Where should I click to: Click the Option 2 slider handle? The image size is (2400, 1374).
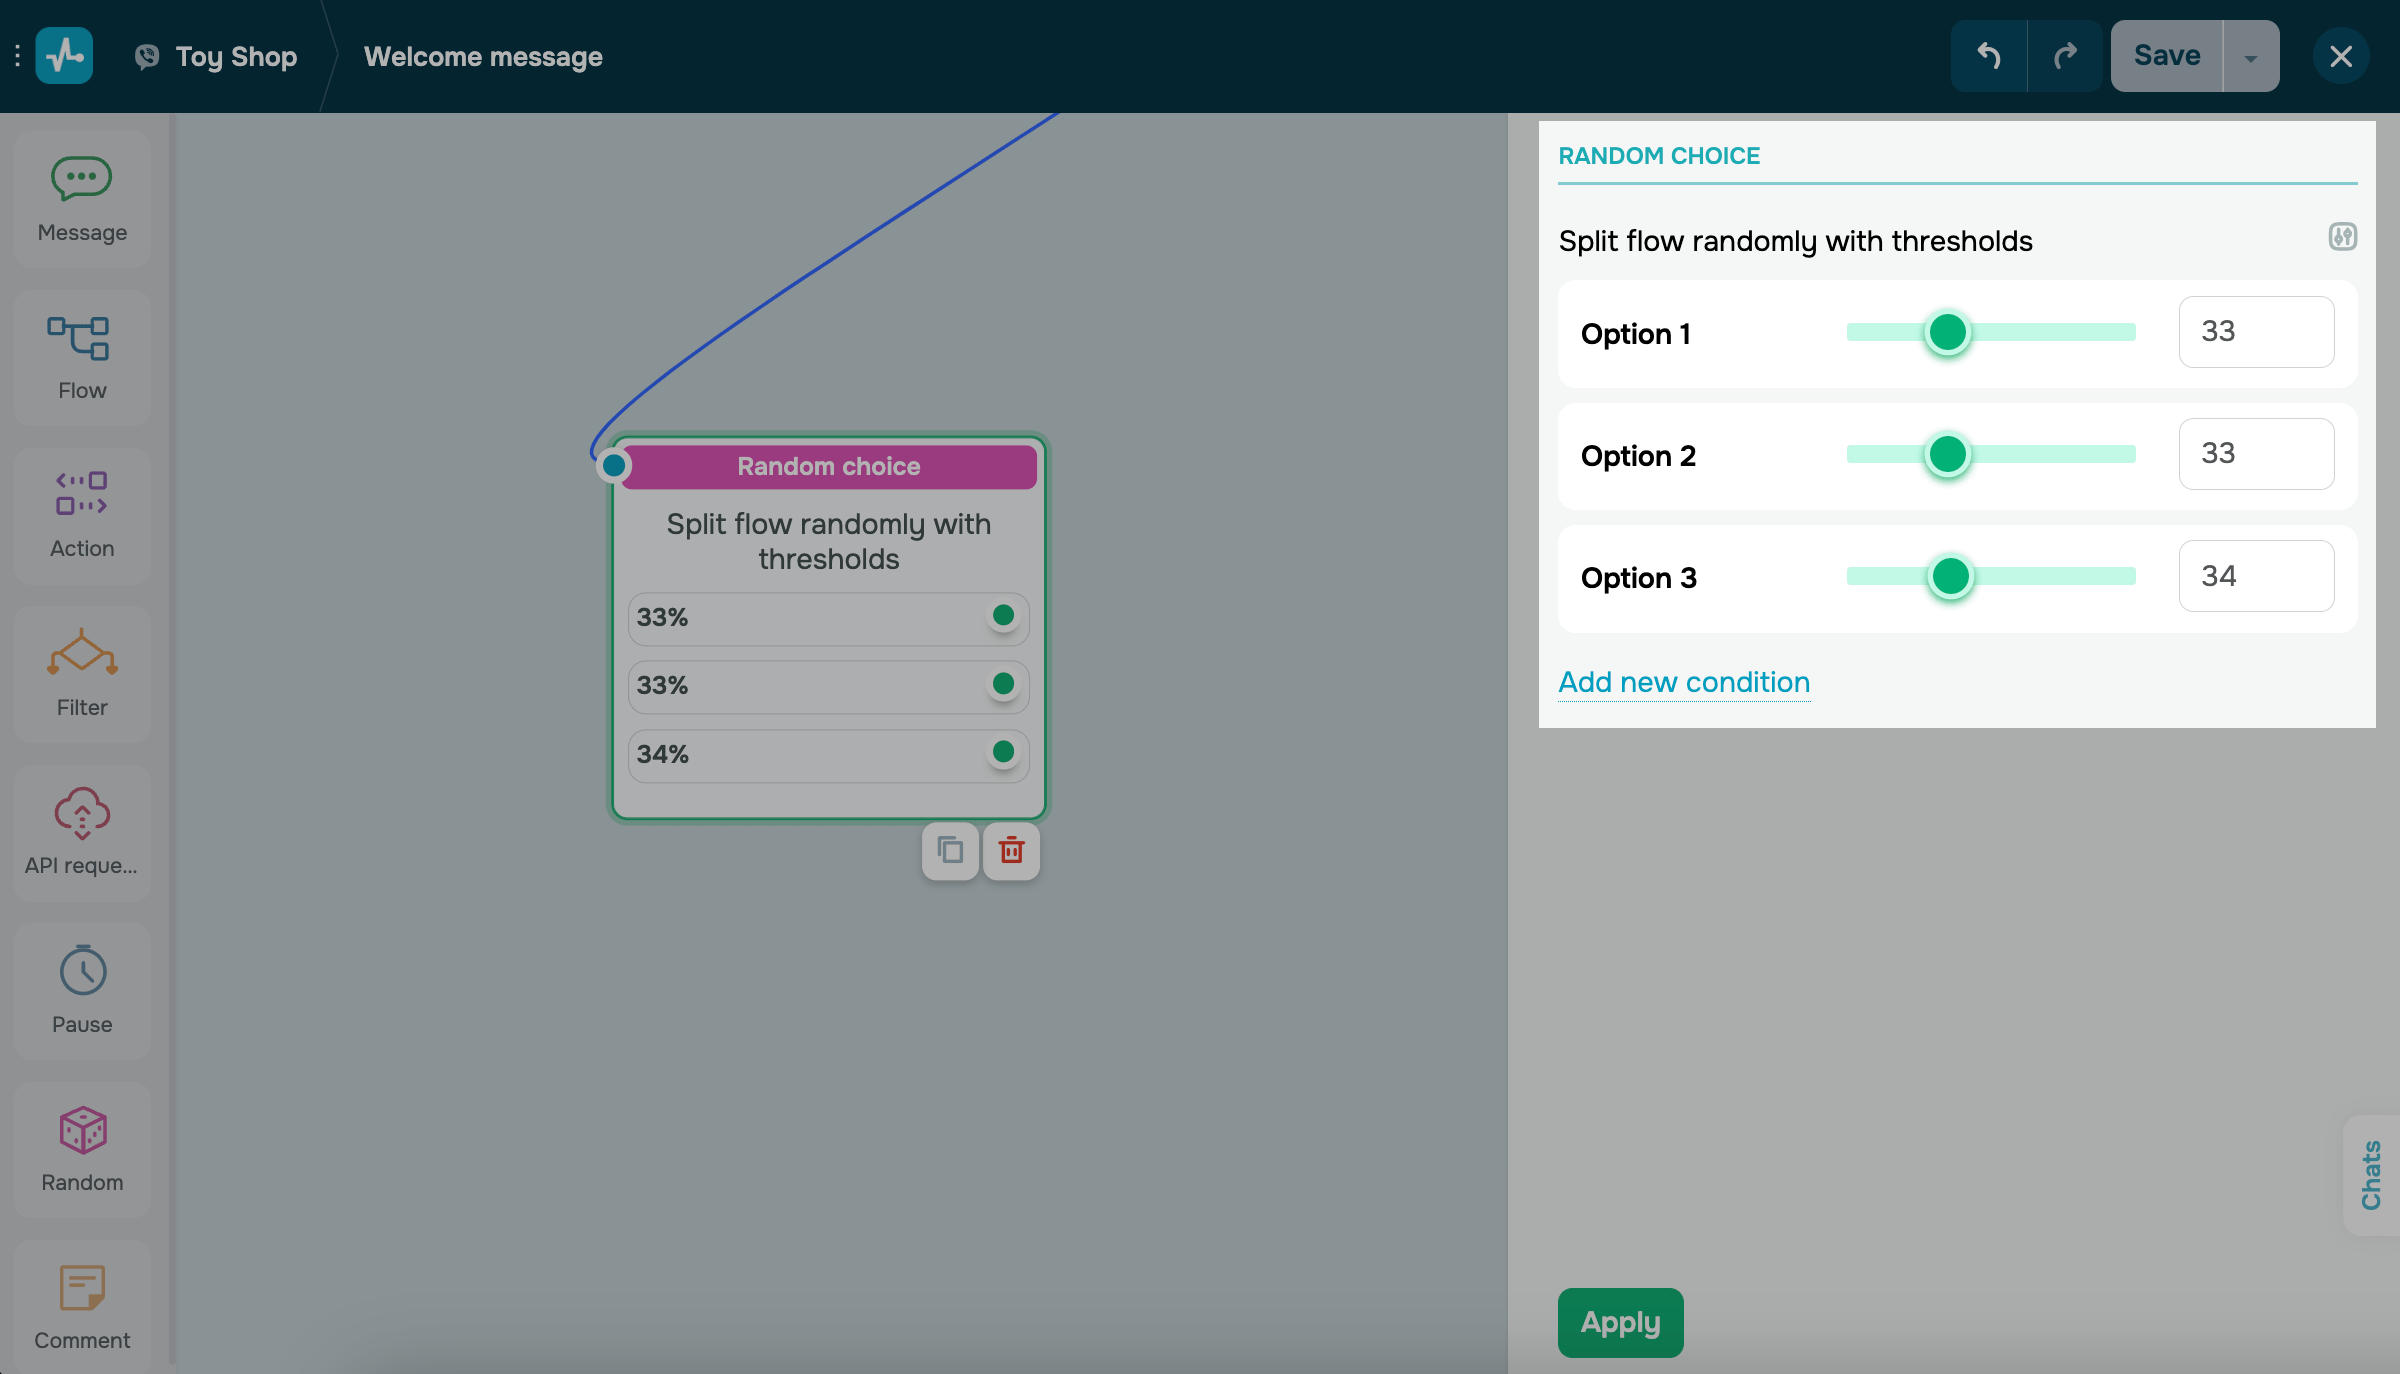(1947, 455)
